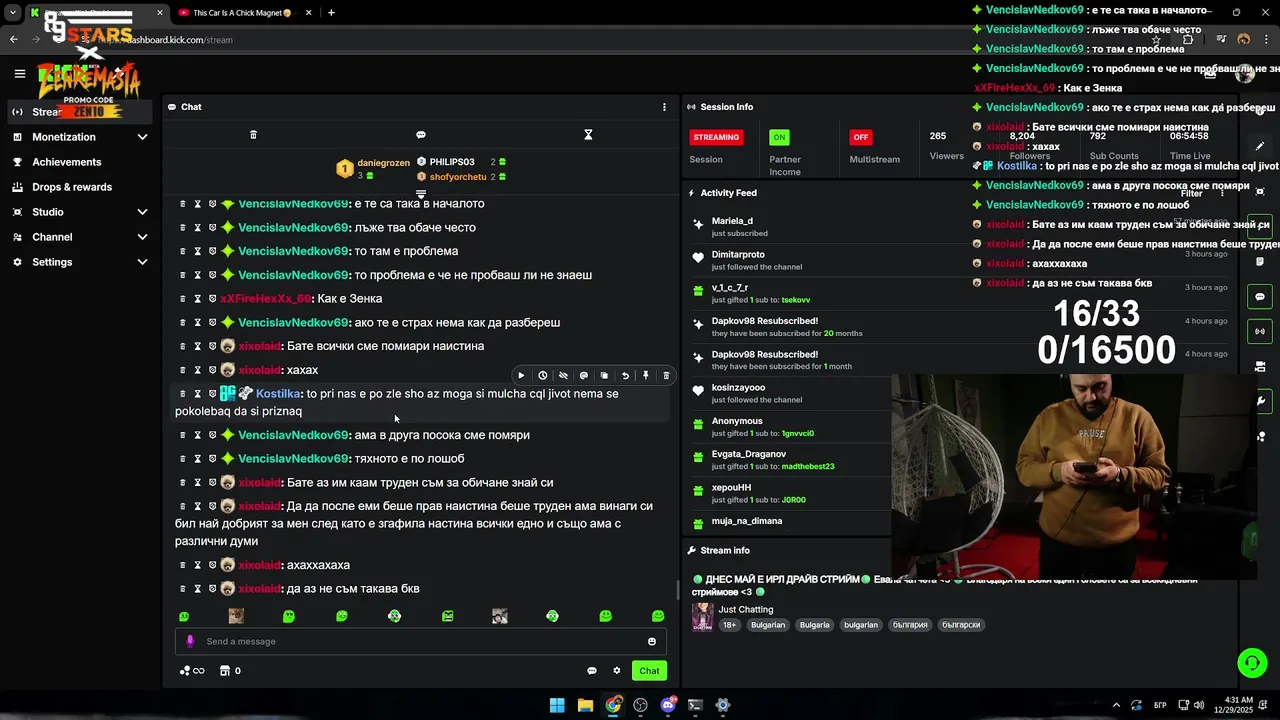Screen dimensions: 1280x720
Task: Toggle chat bubble button in right toolbar
Action: pos(1260,297)
